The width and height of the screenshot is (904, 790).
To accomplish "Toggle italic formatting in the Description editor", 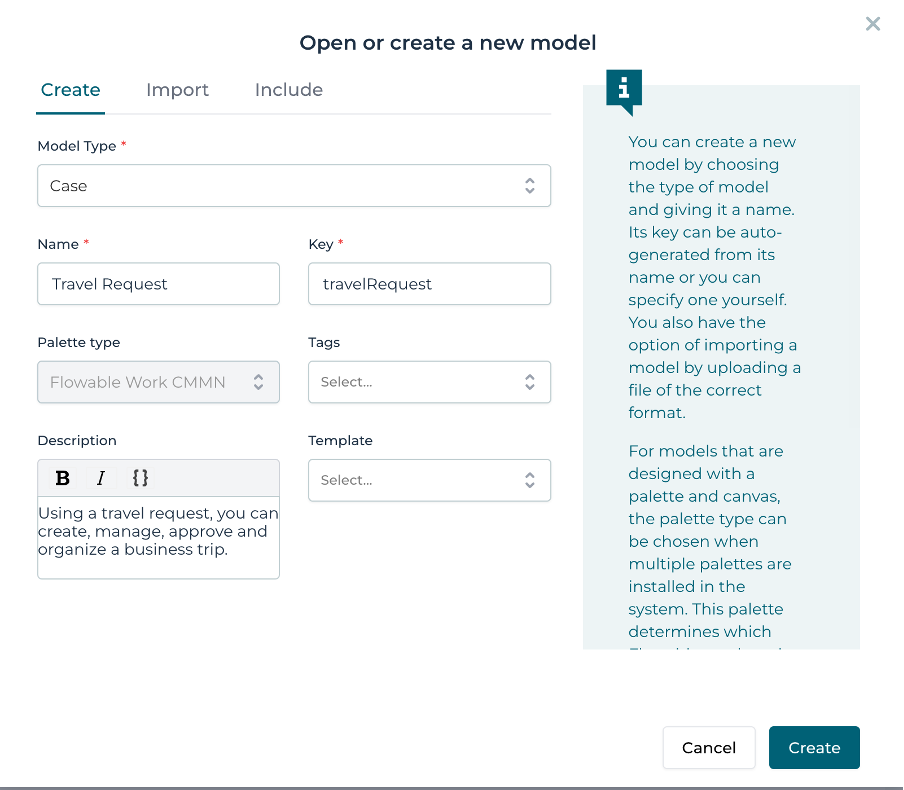I will (x=100, y=478).
